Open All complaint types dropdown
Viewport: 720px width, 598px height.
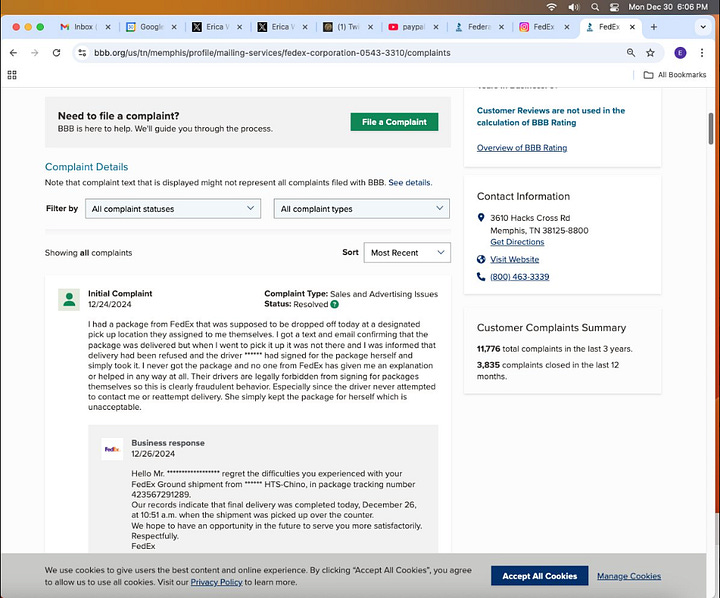(362, 209)
